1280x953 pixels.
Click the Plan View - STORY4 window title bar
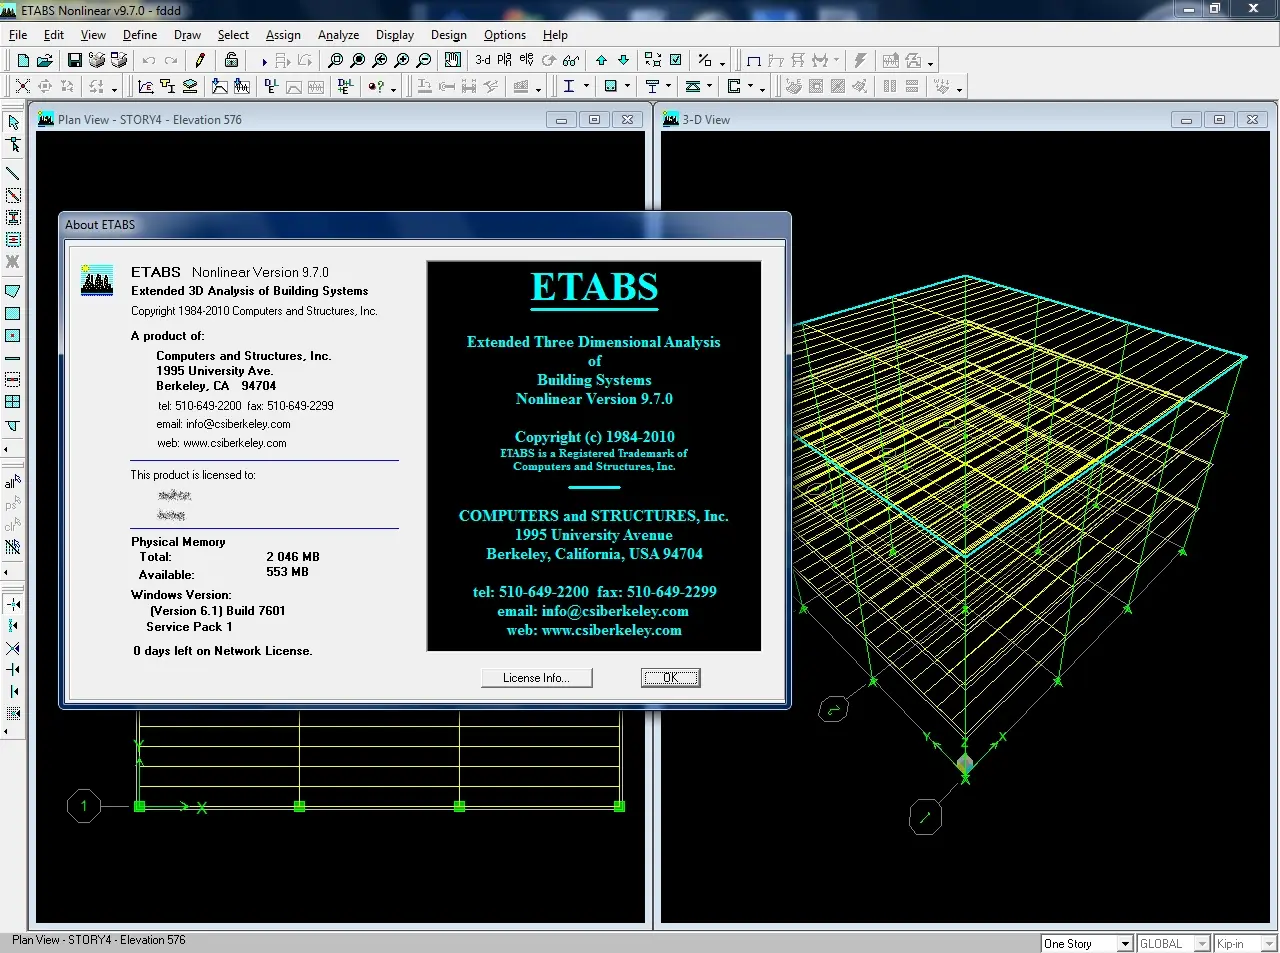341,119
